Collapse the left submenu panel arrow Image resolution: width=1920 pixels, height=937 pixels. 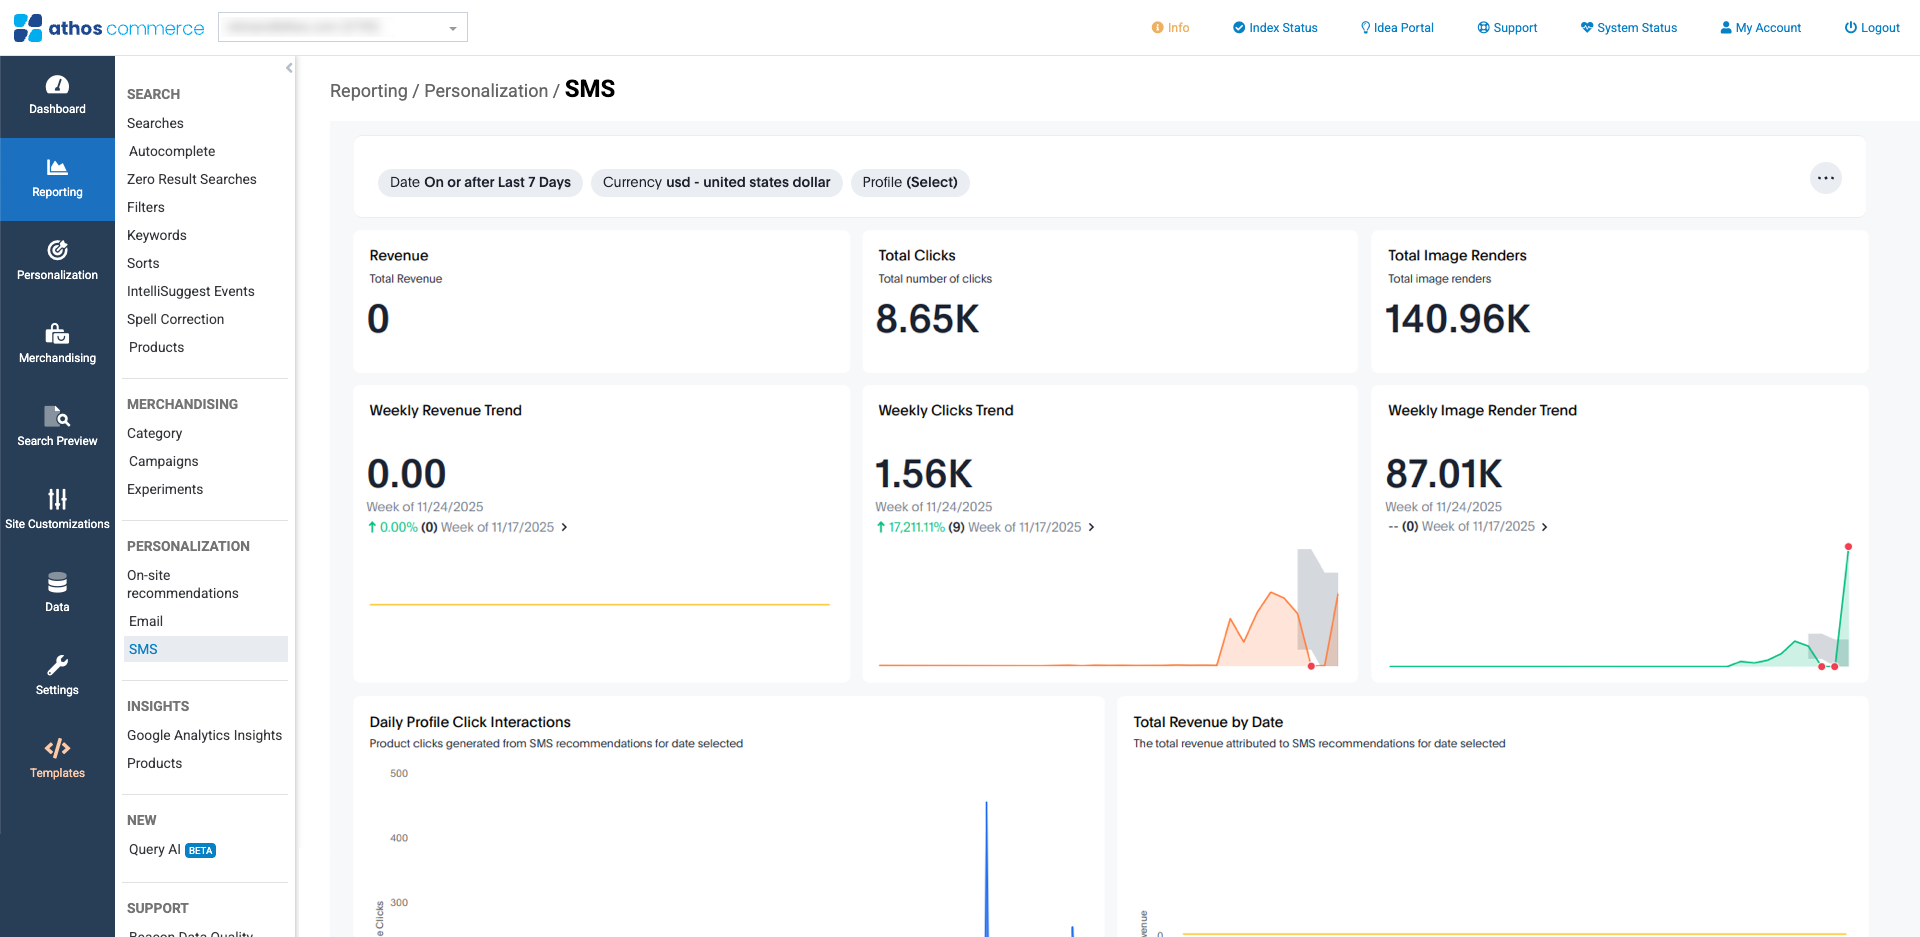click(x=289, y=68)
